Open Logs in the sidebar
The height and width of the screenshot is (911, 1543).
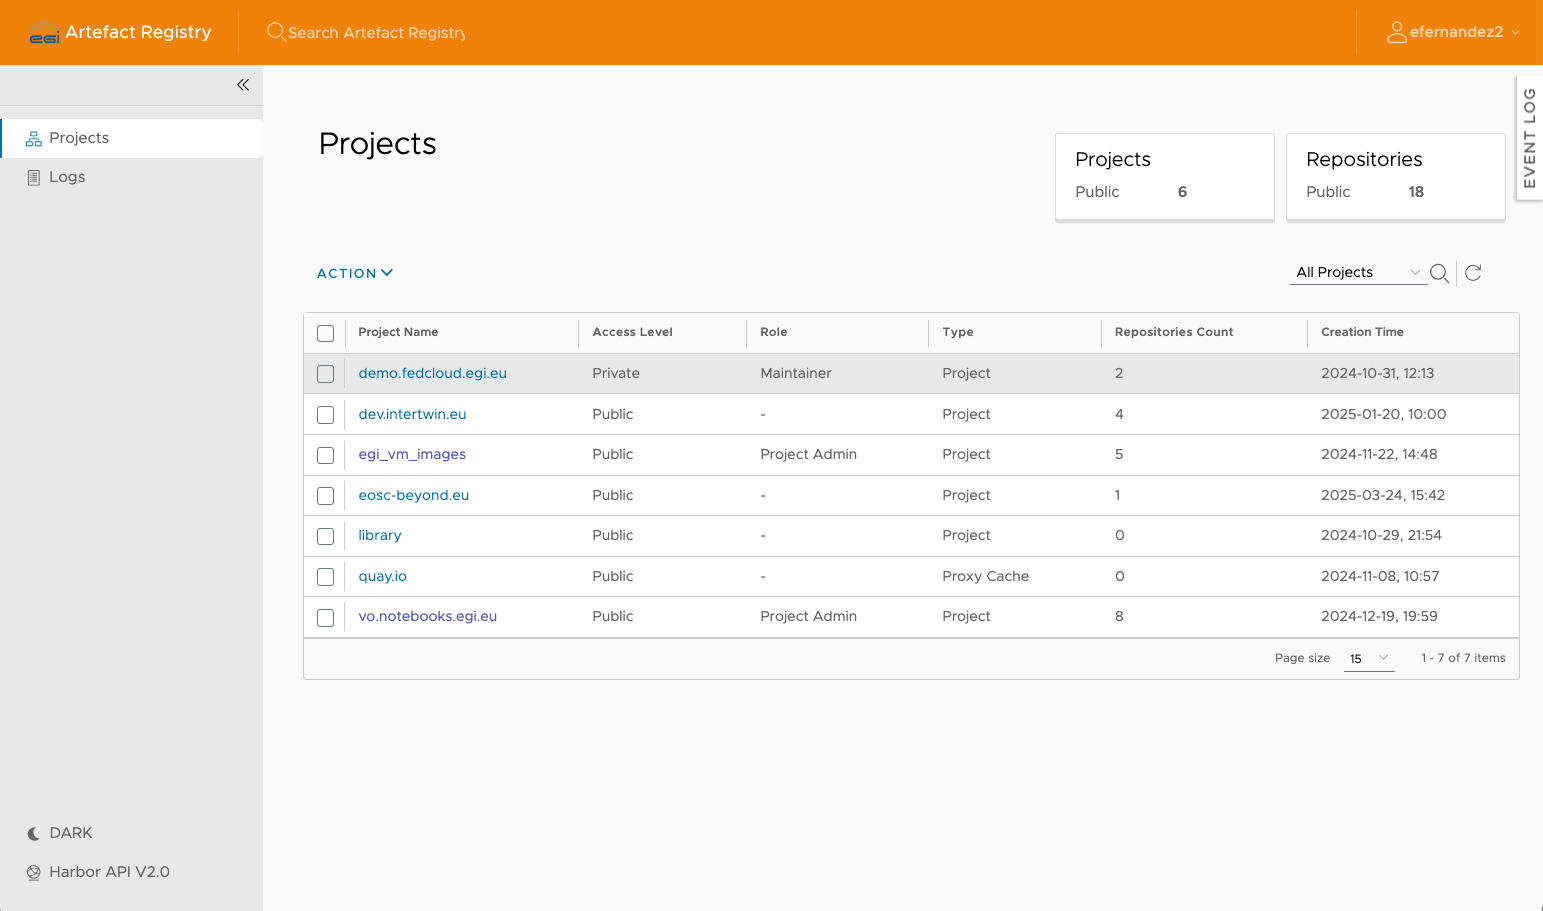132,177
